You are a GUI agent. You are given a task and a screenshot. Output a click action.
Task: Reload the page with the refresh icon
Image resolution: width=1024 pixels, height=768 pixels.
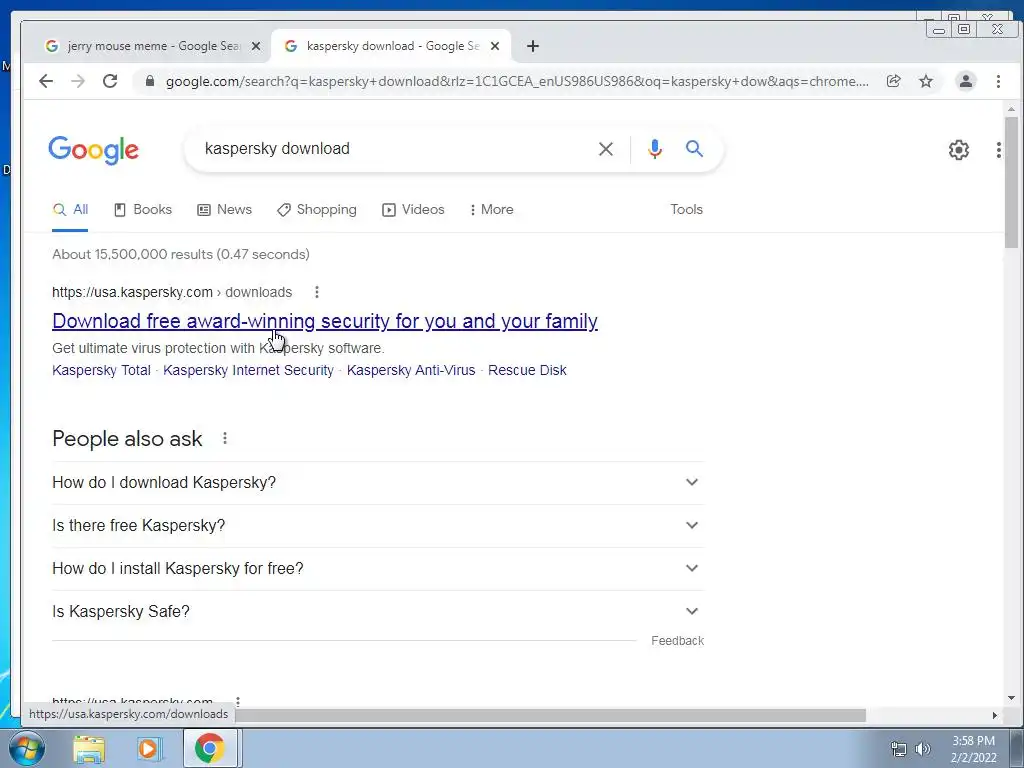click(110, 81)
